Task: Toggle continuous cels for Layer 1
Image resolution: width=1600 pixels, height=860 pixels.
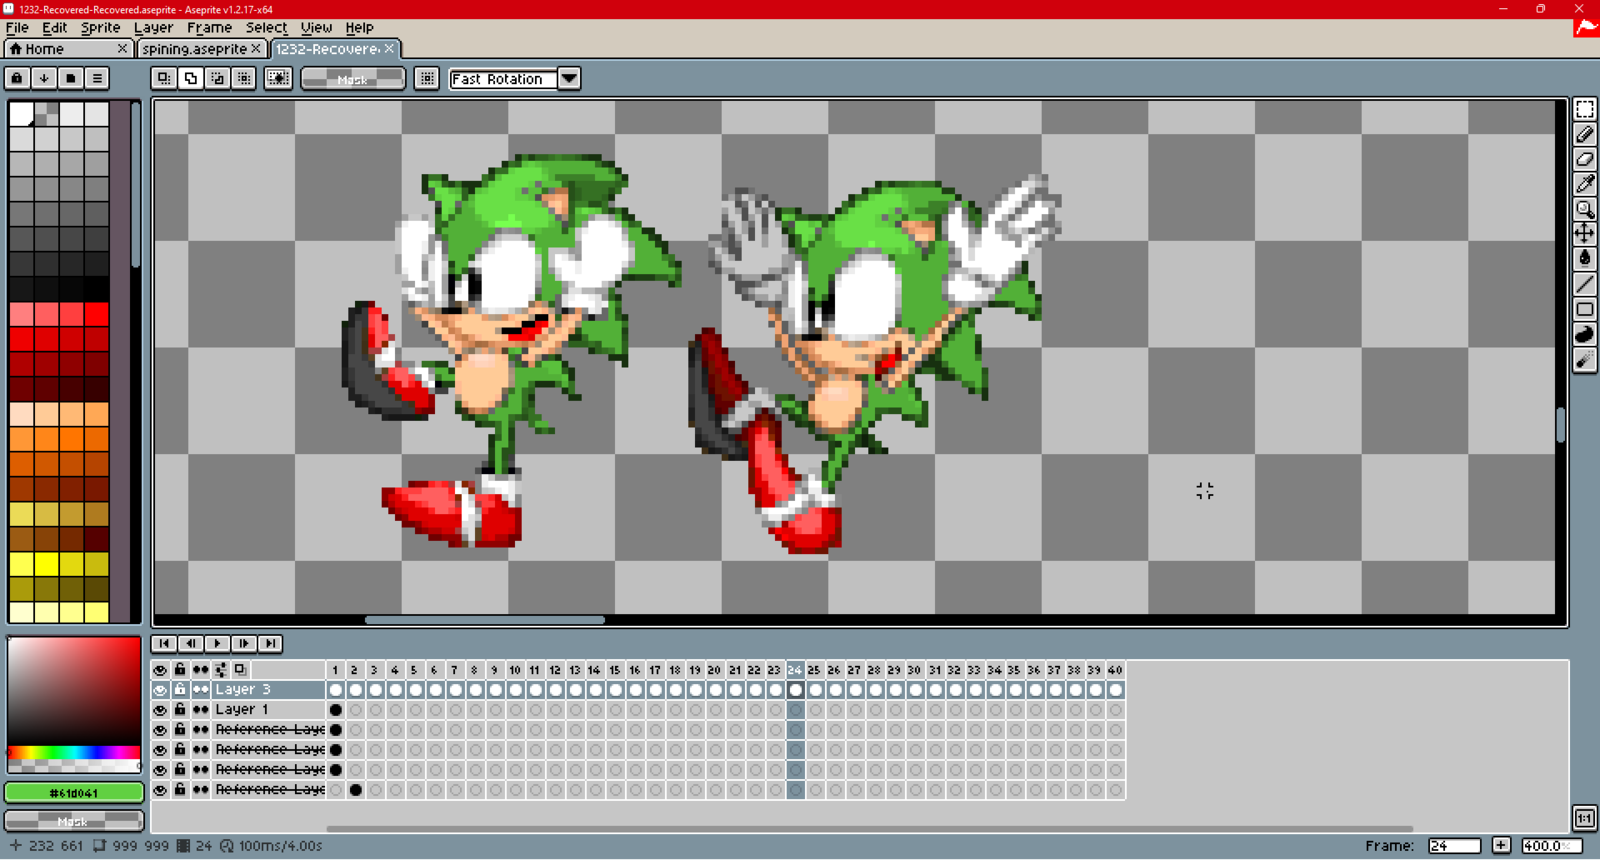Action: click(x=201, y=709)
